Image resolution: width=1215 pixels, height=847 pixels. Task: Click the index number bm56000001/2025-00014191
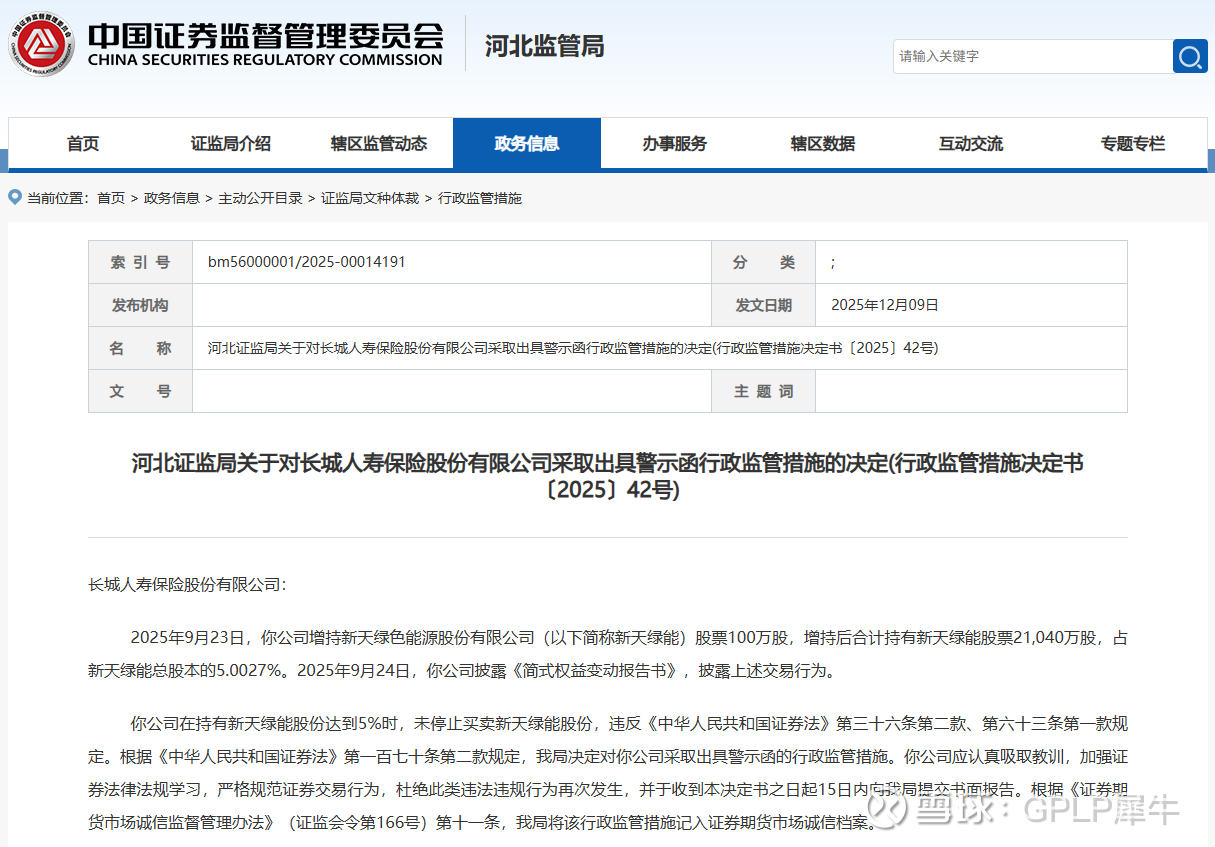point(307,262)
